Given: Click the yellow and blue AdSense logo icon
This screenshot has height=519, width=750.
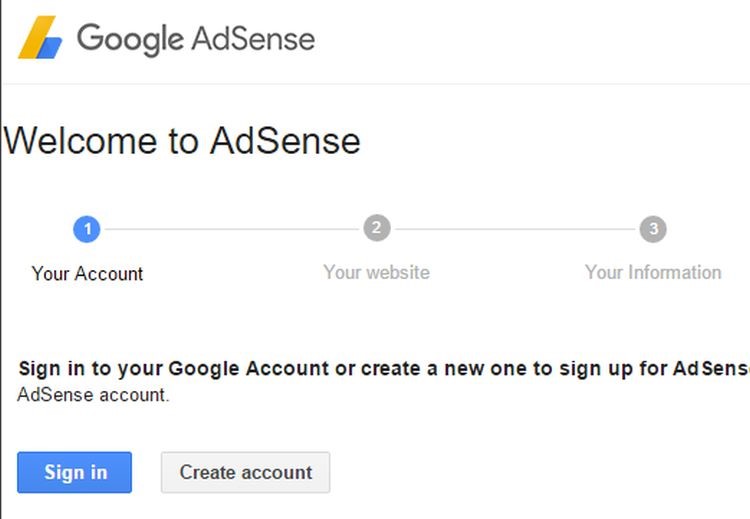Looking at the screenshot, I should click(40, 39).
